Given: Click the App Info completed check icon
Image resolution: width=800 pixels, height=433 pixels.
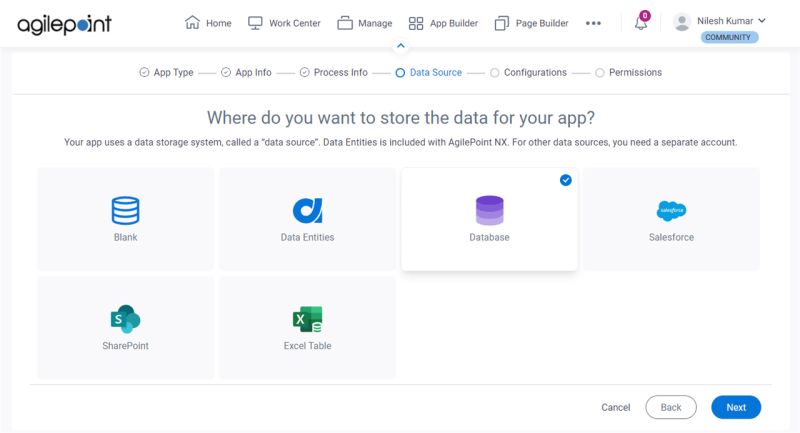Looking at the screenshot, I should click(226, 72).
